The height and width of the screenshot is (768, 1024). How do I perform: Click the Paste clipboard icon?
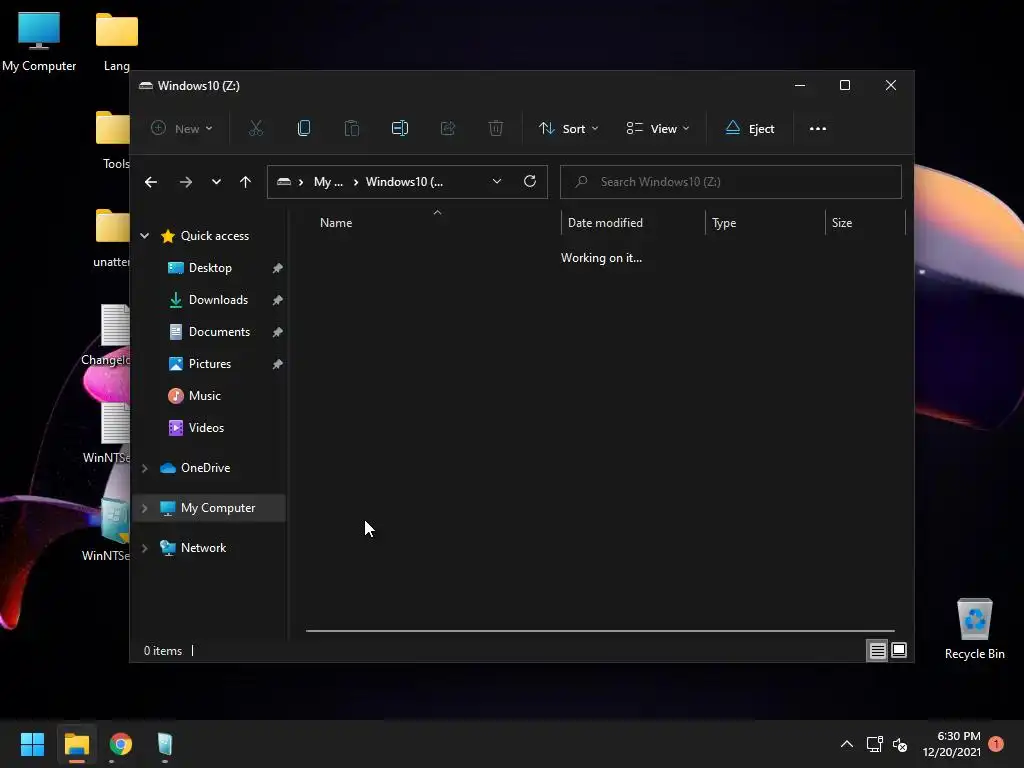pos(352,129)
